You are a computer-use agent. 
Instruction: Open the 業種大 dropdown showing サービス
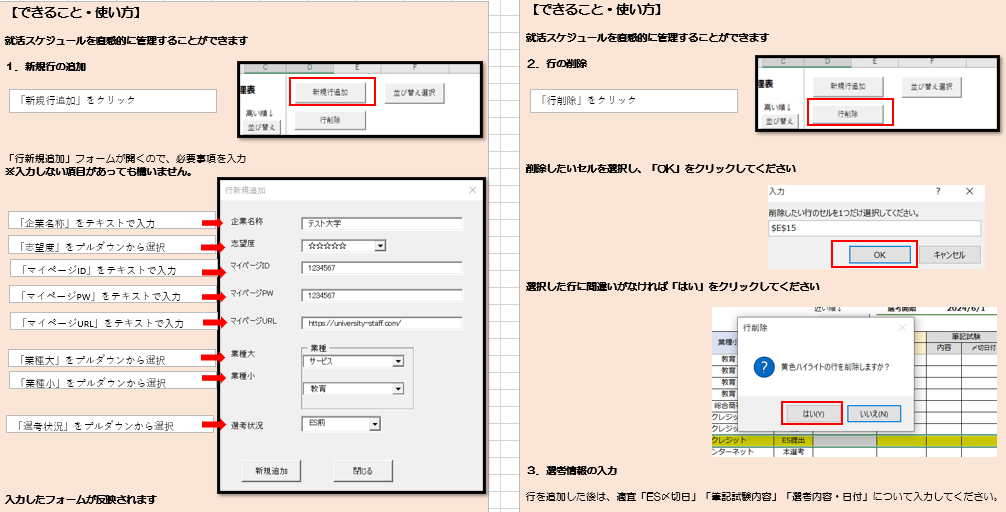coord(398,361)
